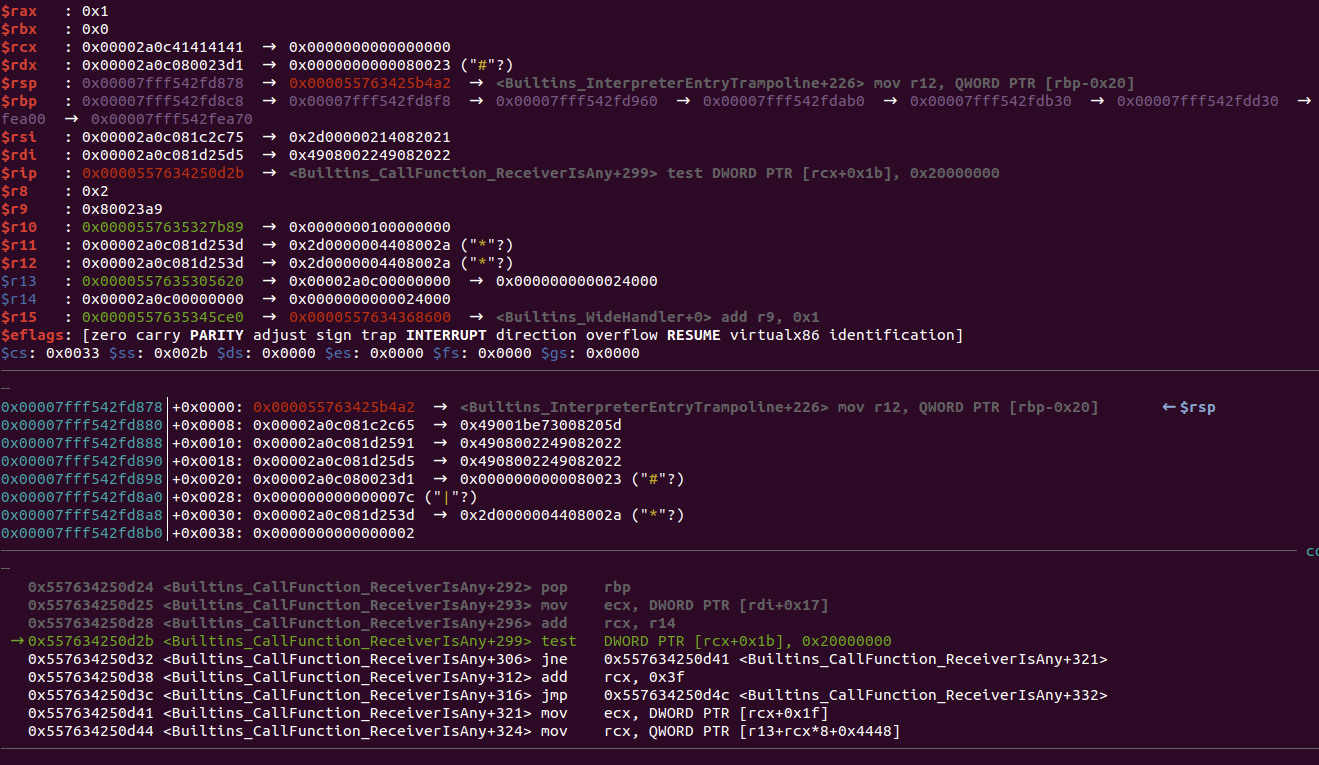Click the $rax register name
The image size is (1319, 765).
(x=20, y=11)
